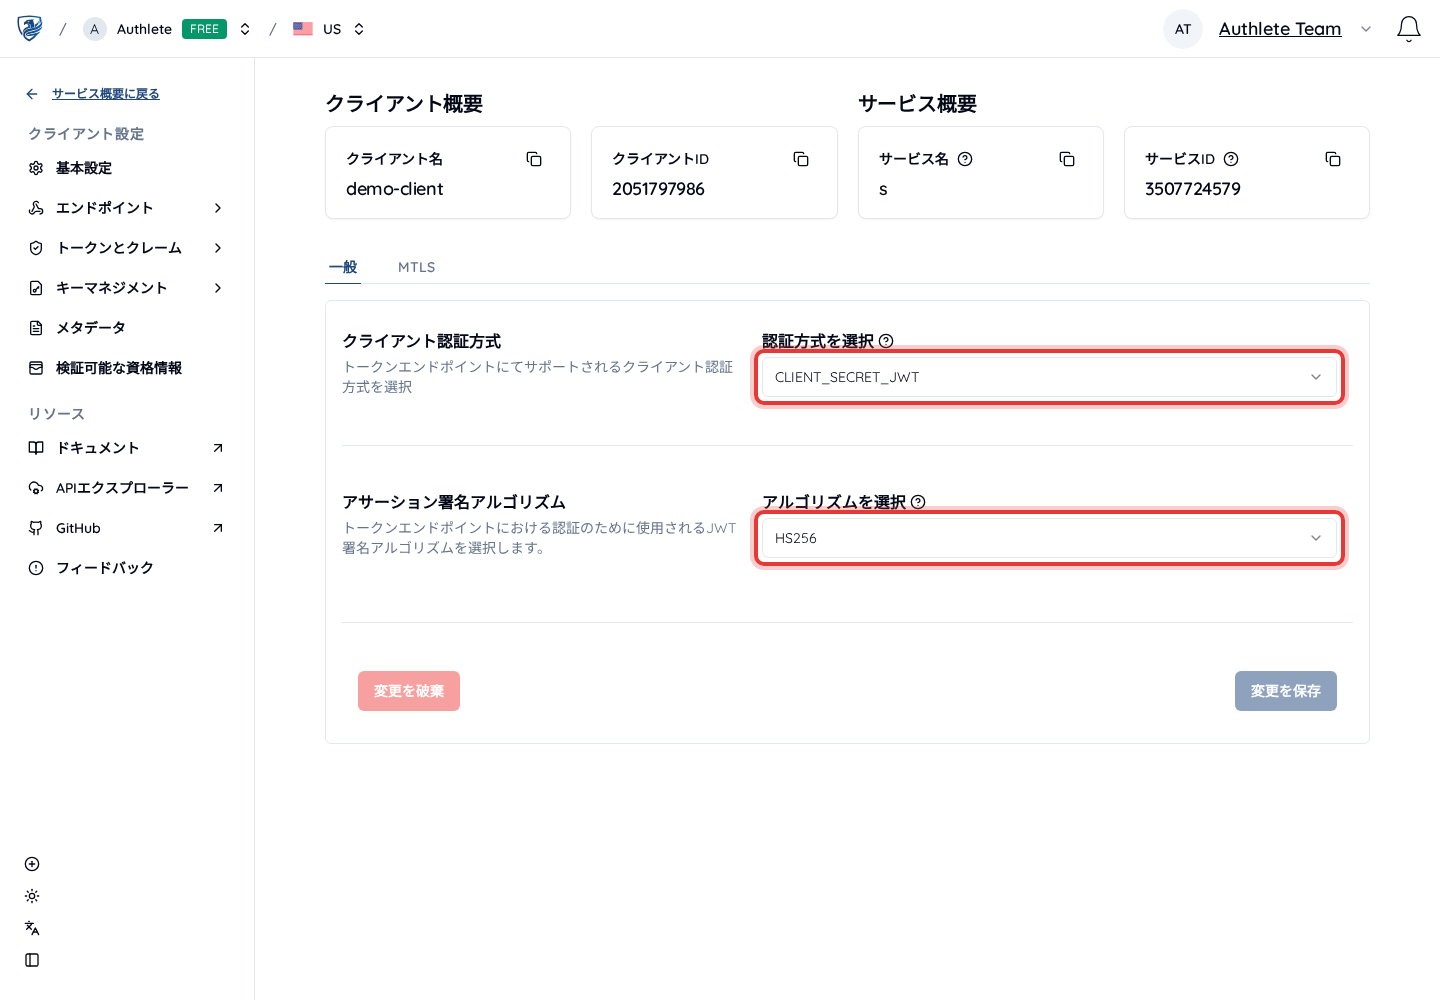The width and height of the screenshot is (1440, 1000).
Task: Click the GitHub icon in sidebar
Action: (36, 528)
